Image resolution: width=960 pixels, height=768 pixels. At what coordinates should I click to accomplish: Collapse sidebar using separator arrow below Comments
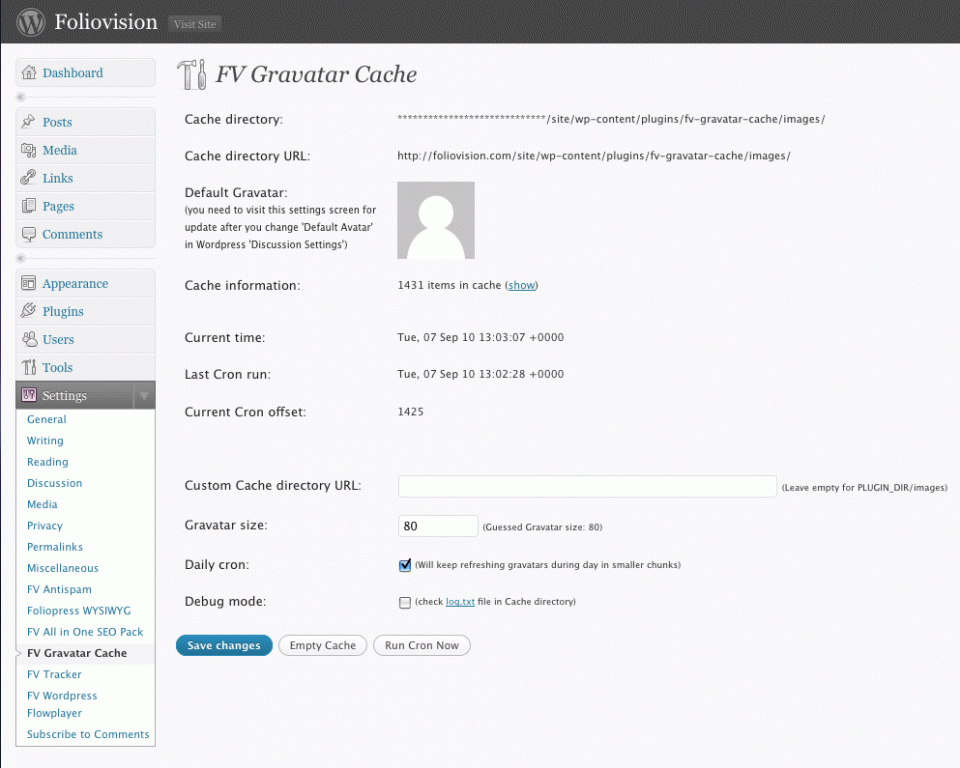tap(21, 259)
